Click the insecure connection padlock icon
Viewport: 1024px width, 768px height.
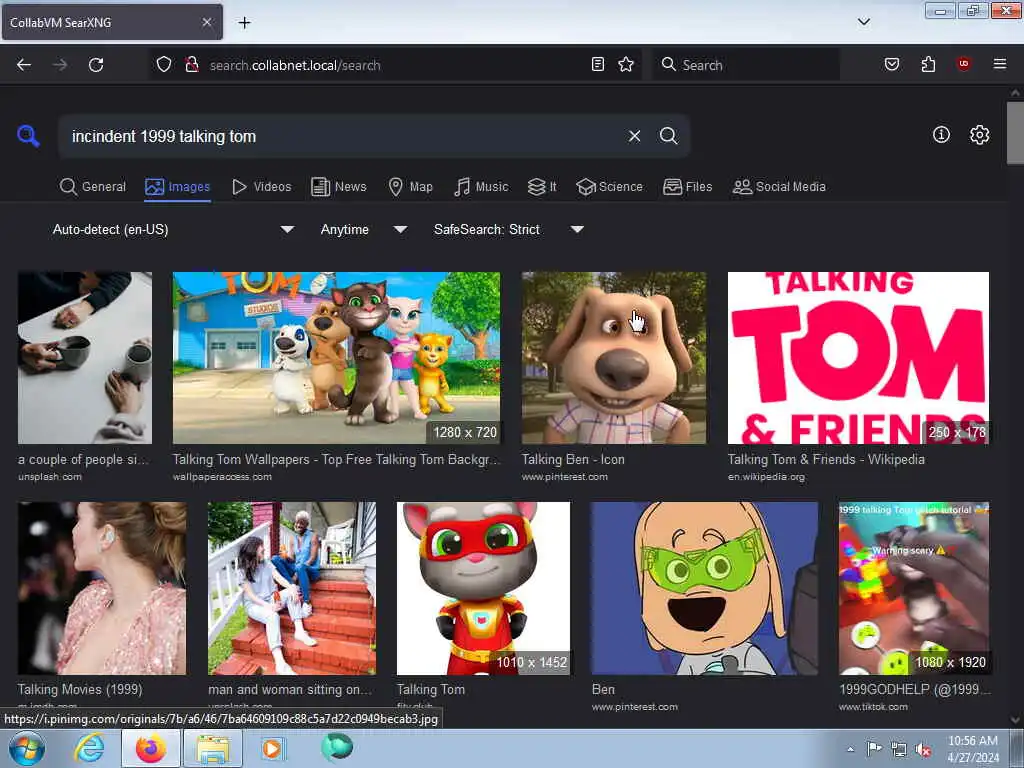pos(192,65)
